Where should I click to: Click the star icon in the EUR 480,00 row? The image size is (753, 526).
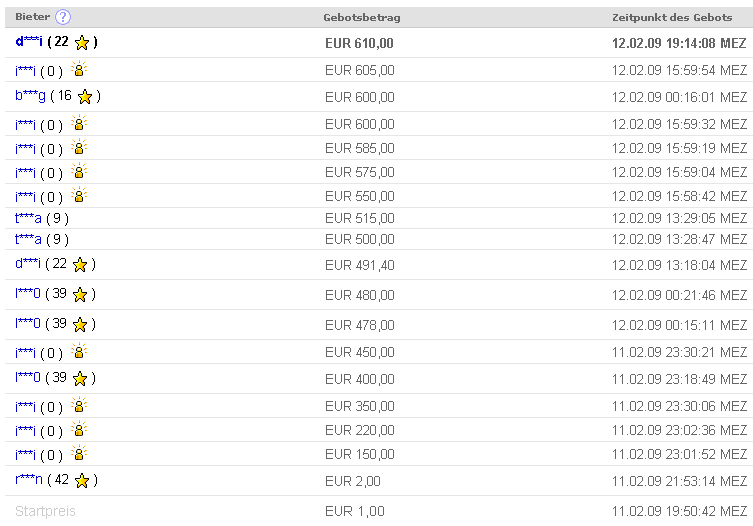click(80, 294)
